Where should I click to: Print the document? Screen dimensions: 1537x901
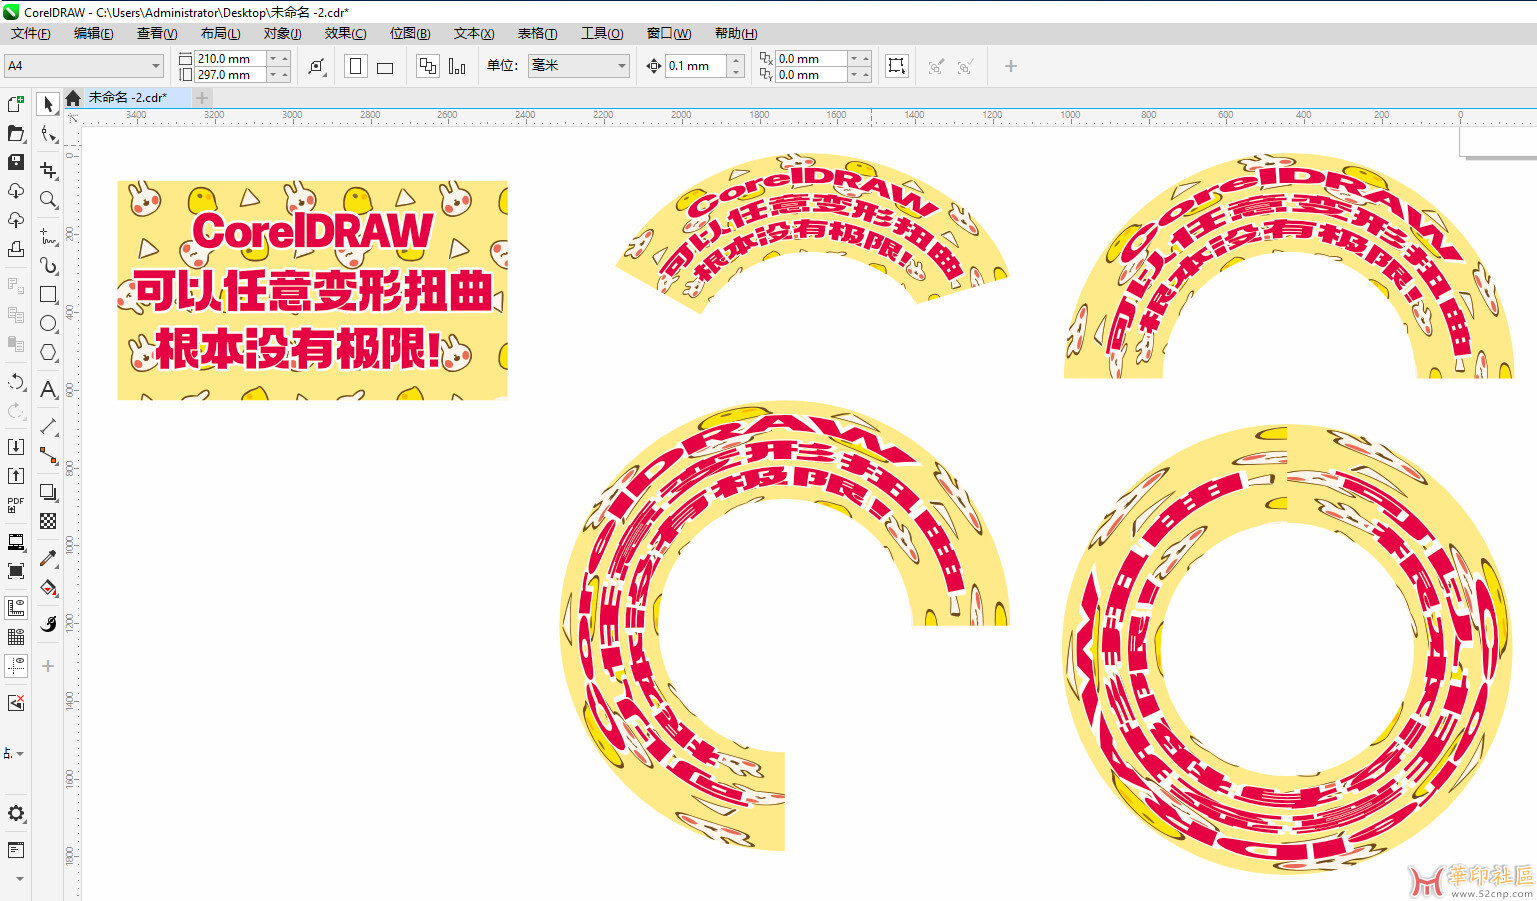[x=16, y=249]
